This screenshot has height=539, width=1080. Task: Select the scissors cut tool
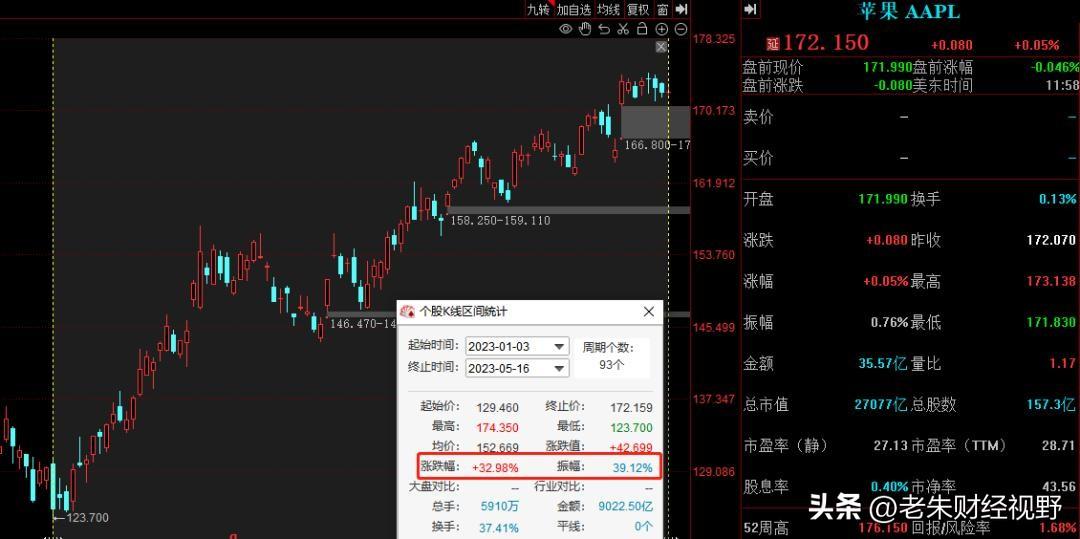click(623, 29)
